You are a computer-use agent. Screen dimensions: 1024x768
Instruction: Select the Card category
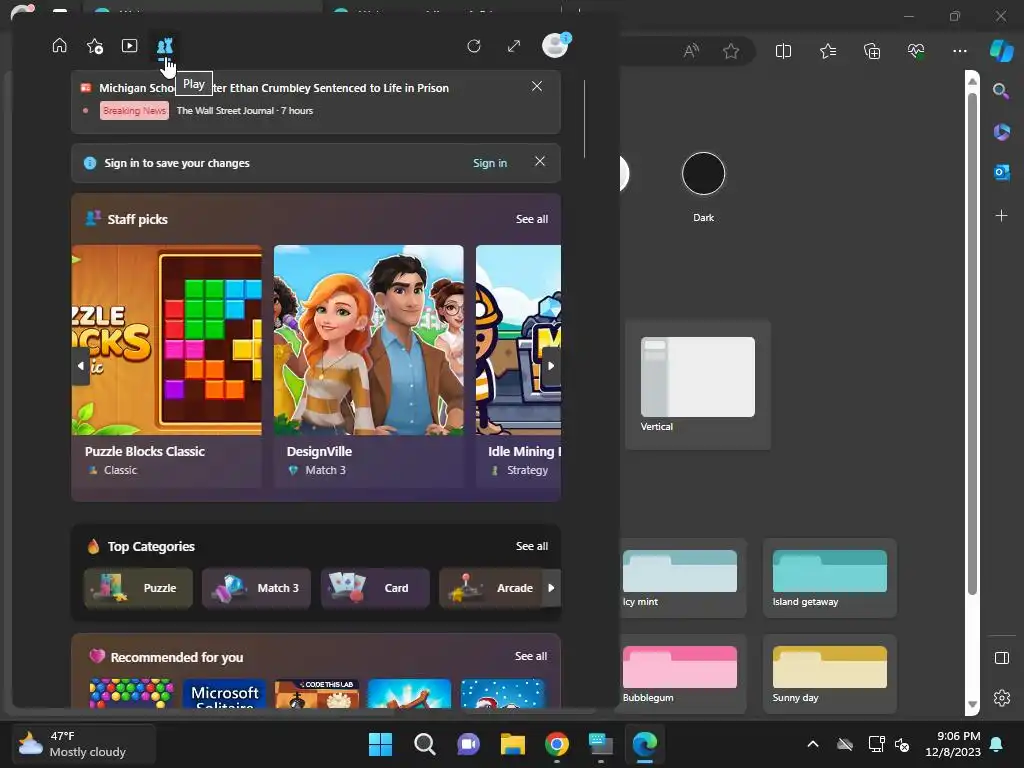tap(375, 588)
